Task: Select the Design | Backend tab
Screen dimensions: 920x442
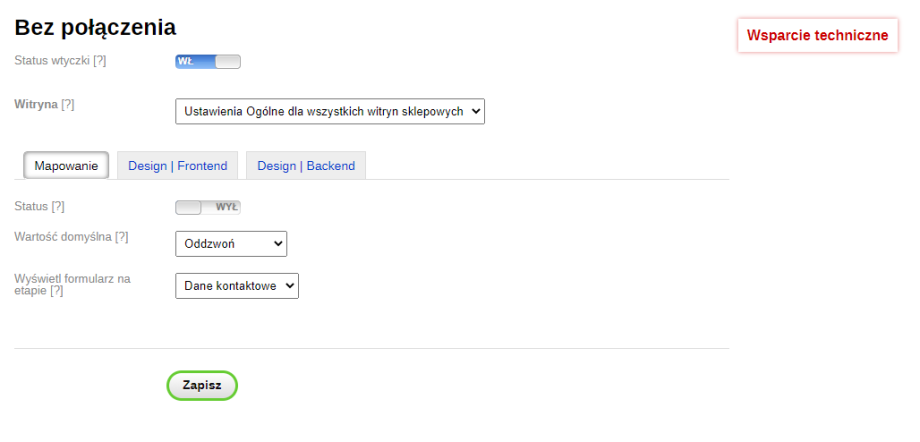Action: click(306, 166)
